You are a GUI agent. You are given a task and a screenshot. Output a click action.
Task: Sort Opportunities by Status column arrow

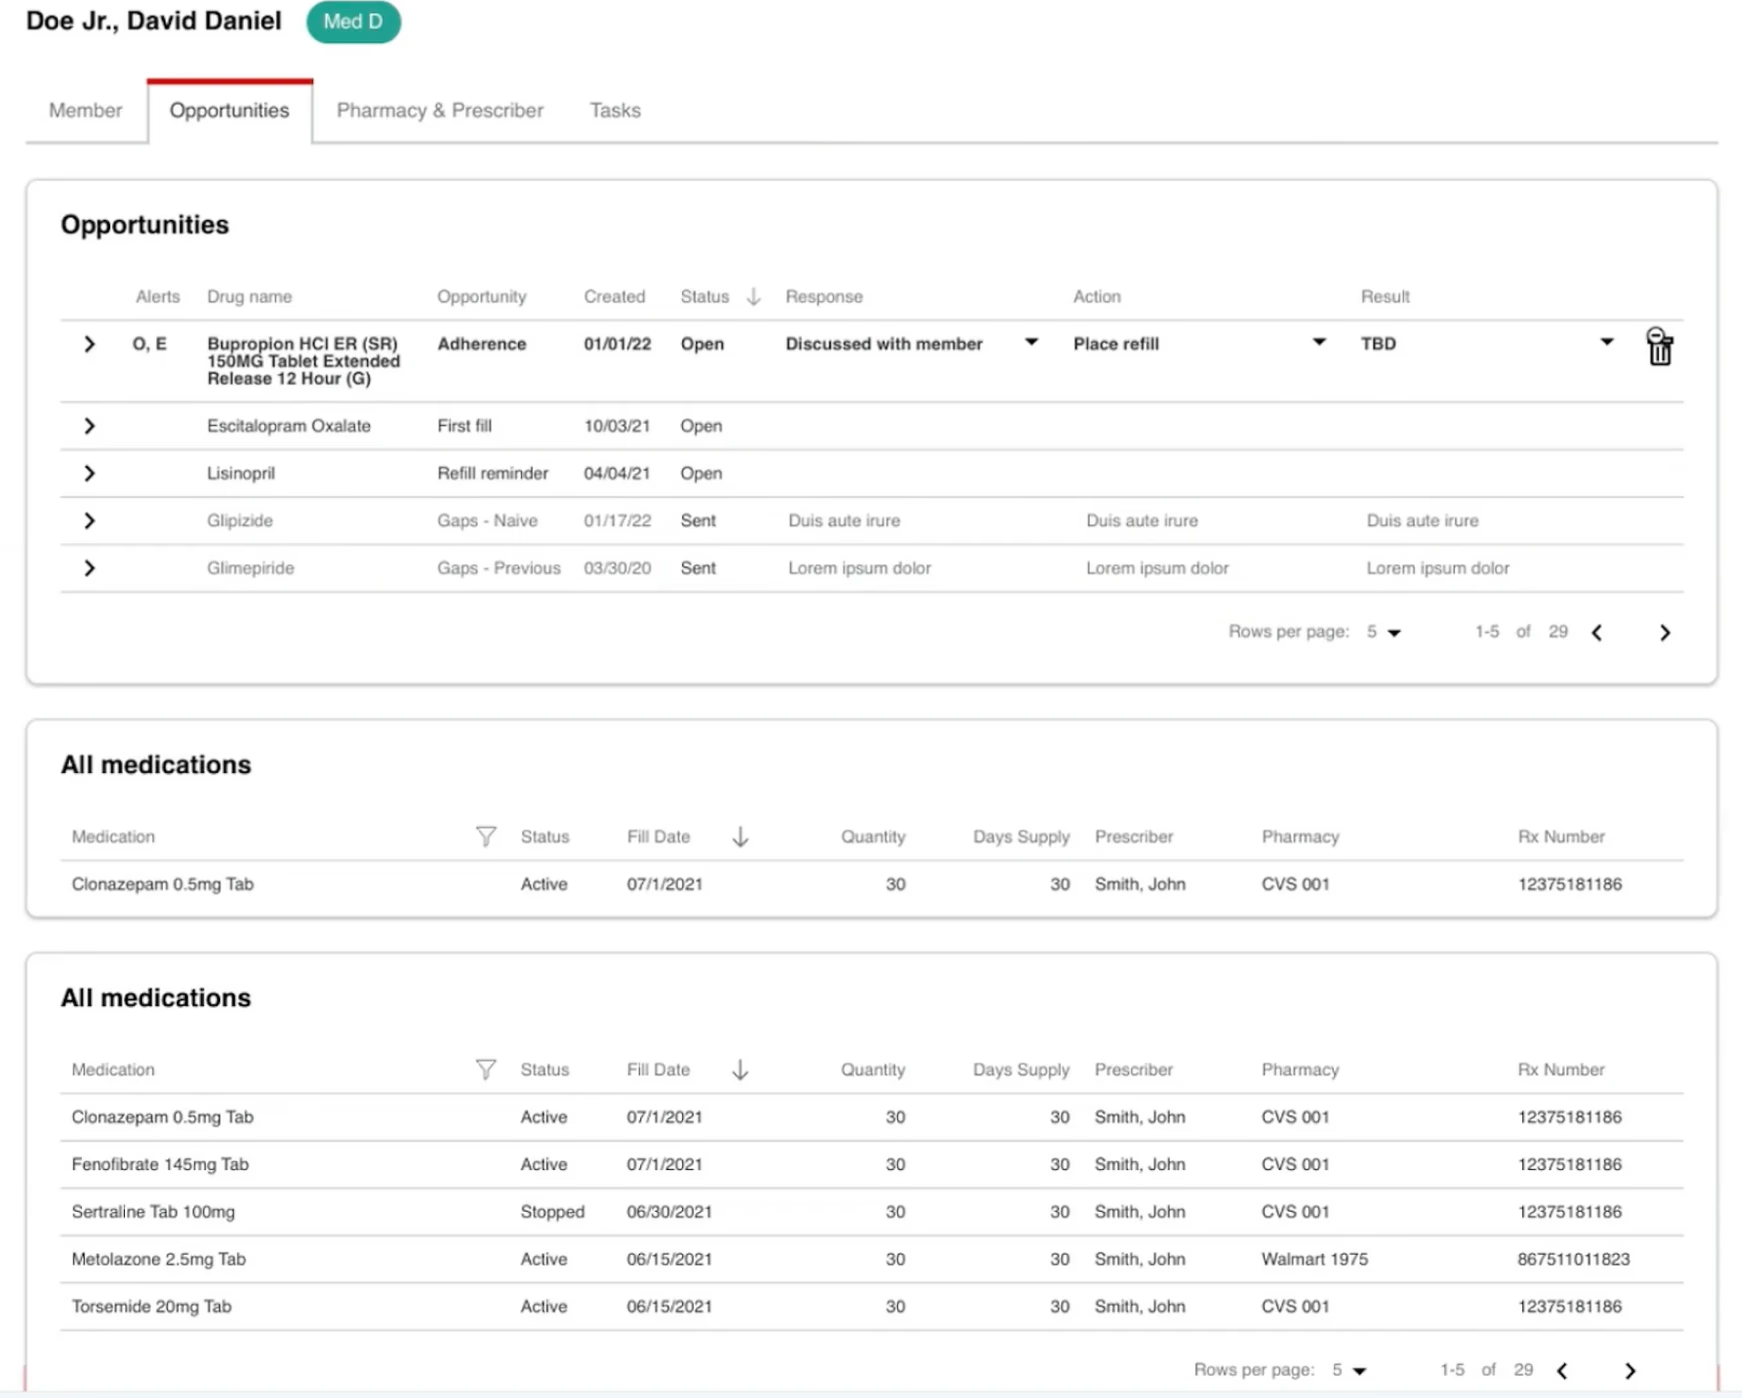pos(754,297)
